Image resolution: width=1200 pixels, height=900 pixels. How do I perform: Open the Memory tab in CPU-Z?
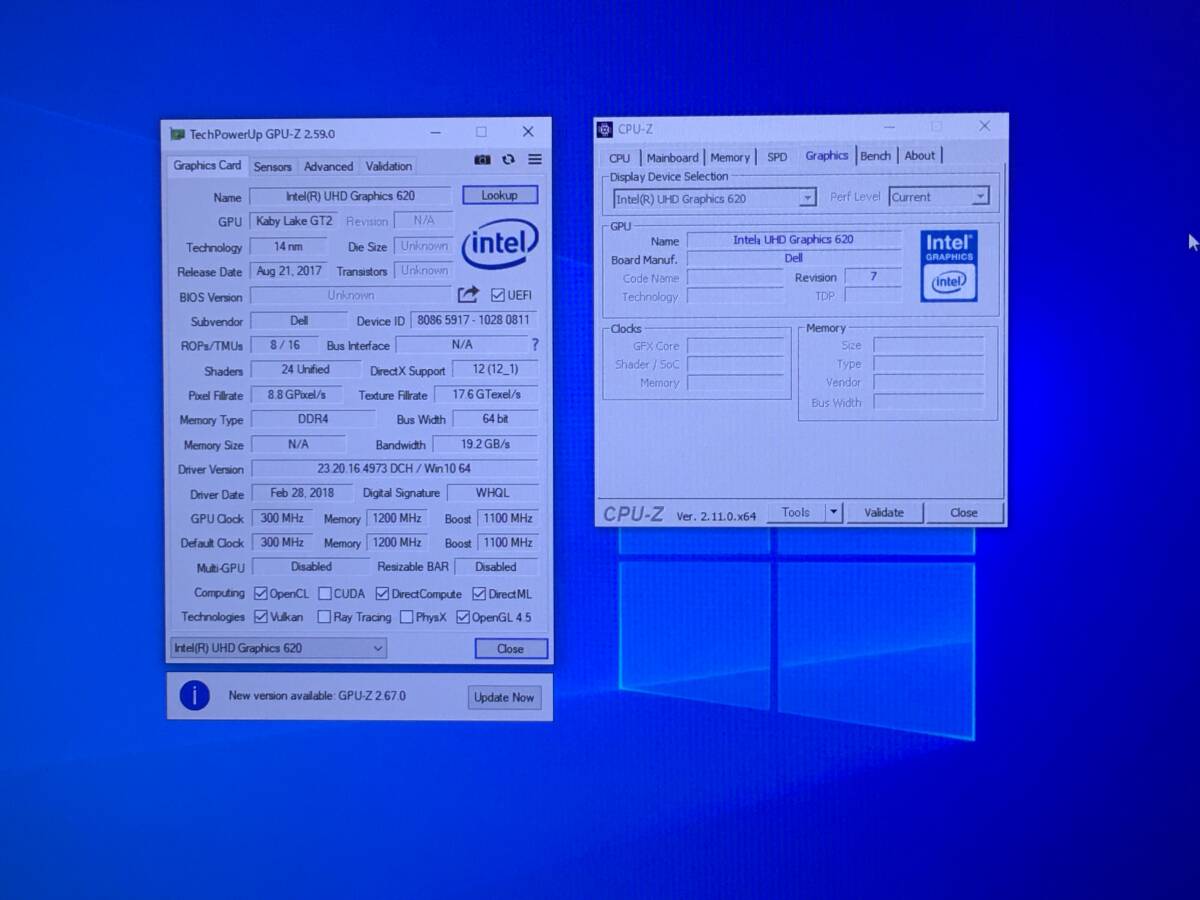[x=730, y=158]
